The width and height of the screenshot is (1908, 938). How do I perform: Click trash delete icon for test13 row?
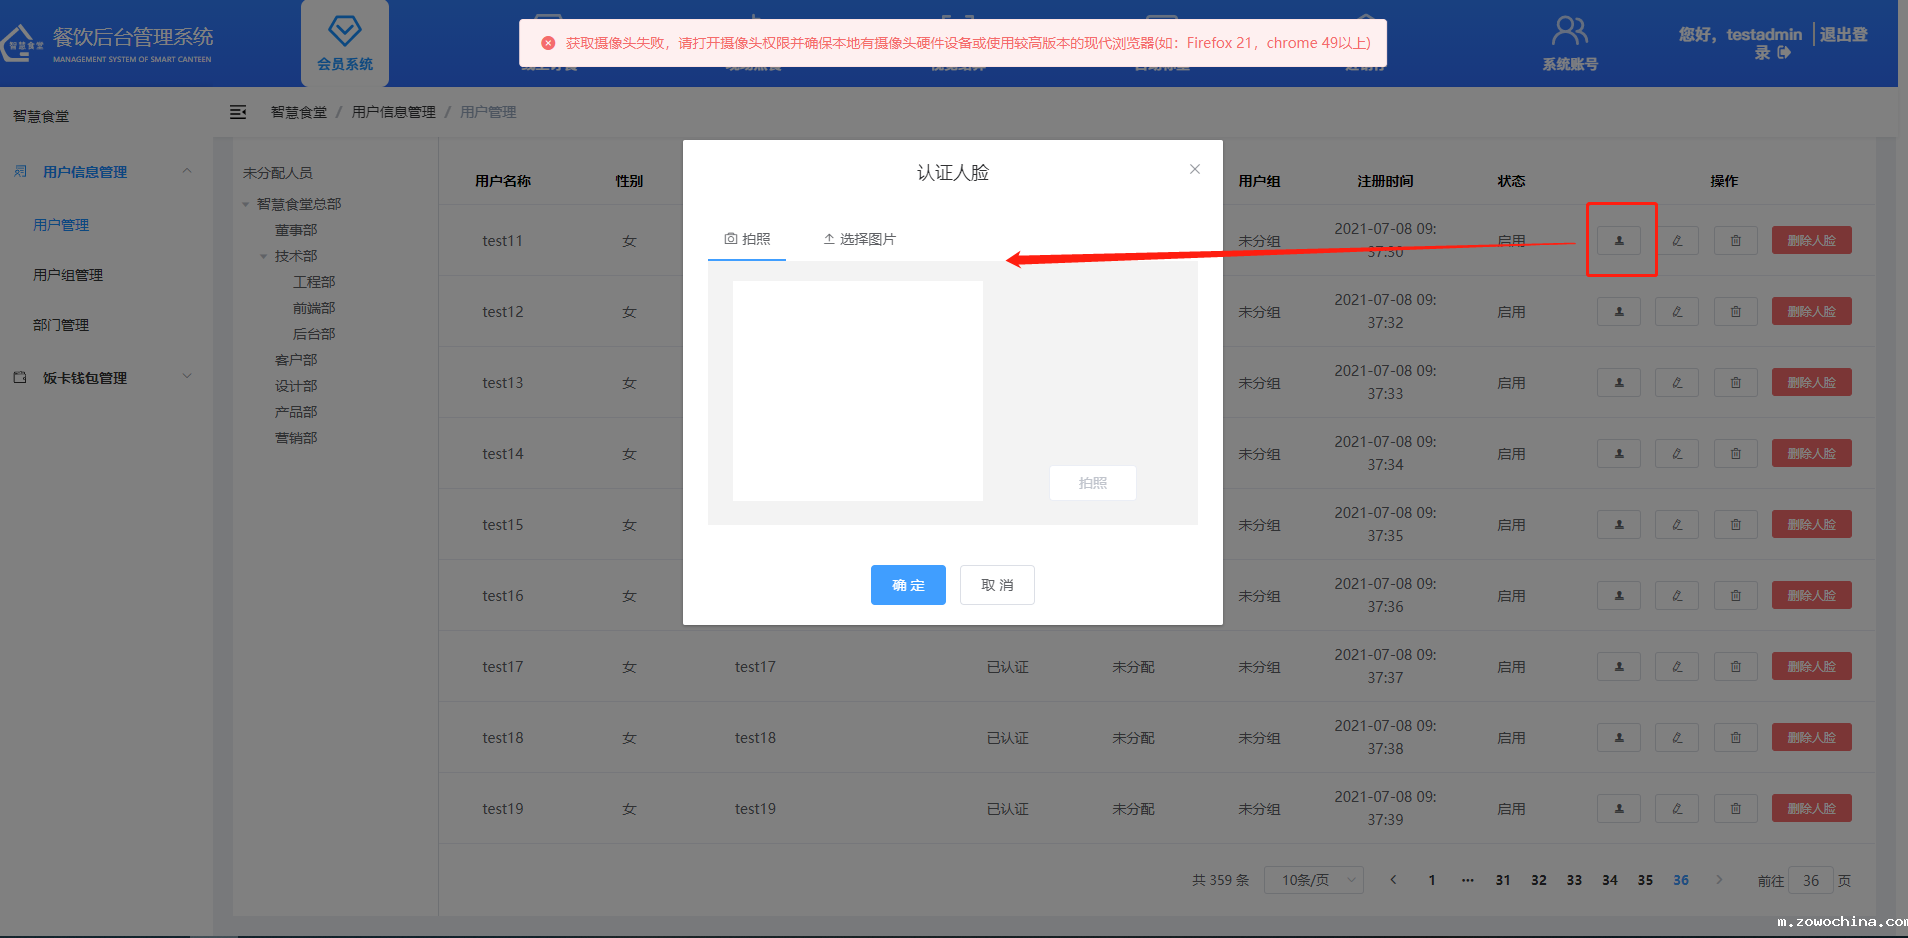click(x=1735, y=383)
